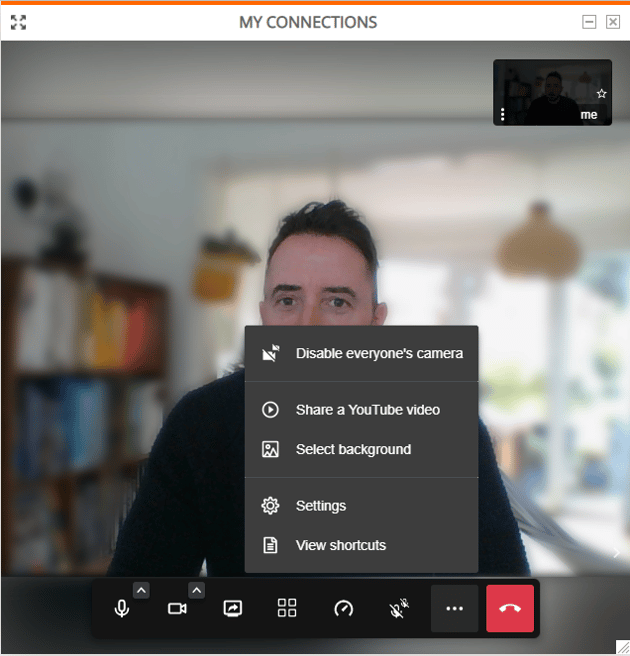
Task: Close the more actions (three dots) menu
Action: (454, 608)
